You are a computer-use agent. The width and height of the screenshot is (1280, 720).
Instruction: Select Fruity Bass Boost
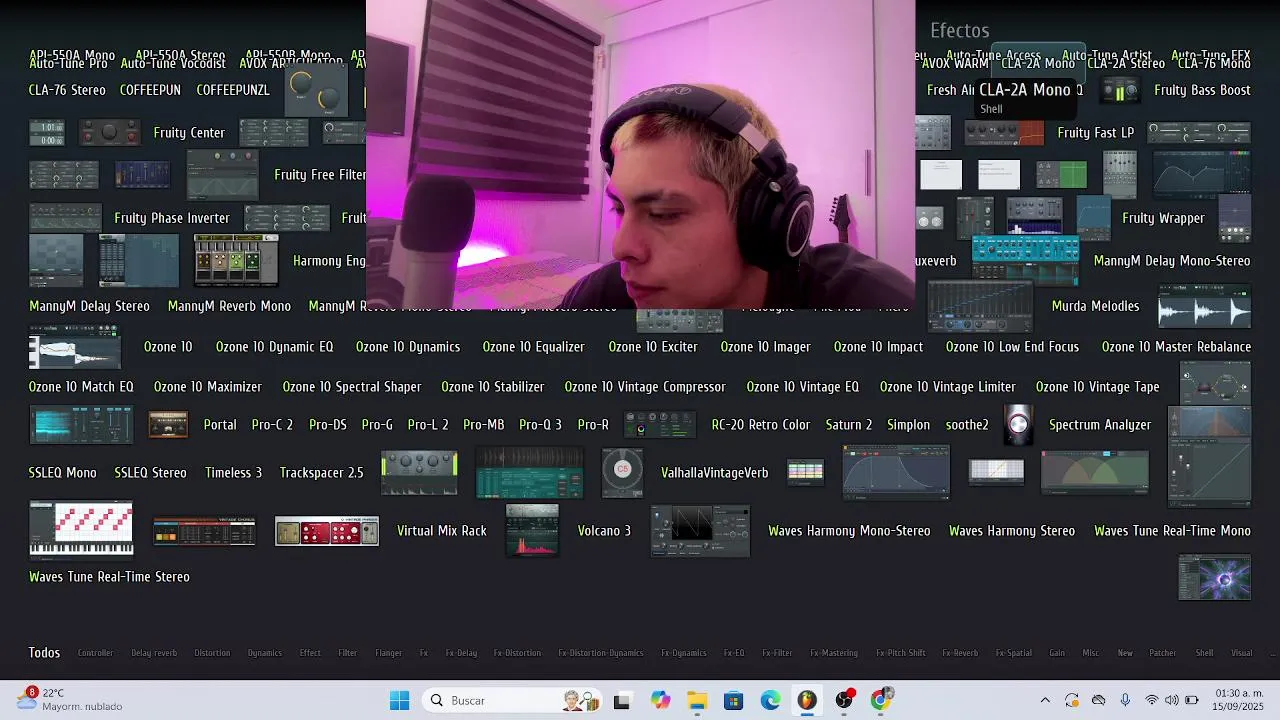[x=1202, y=90]
